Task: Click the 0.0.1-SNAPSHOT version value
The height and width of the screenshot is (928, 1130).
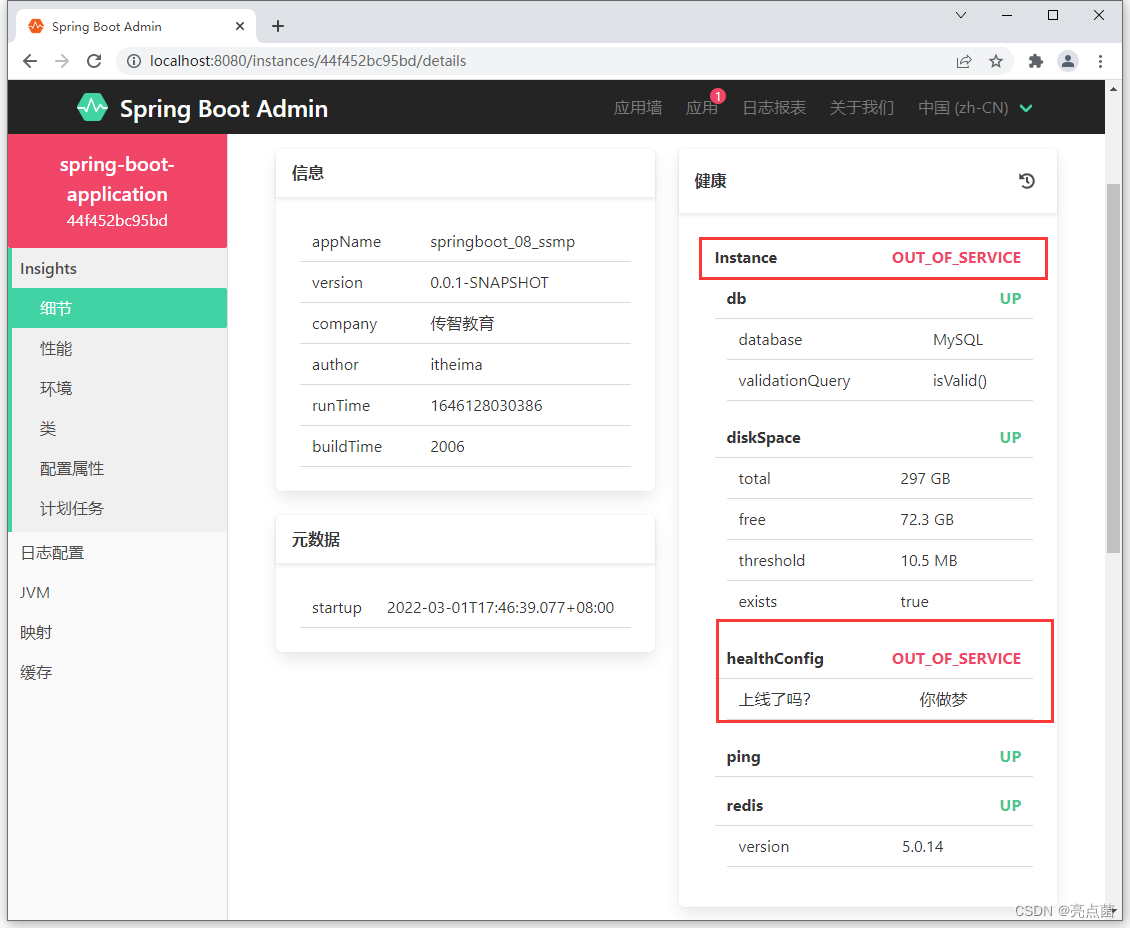Action: pyautogui.click(x=489, y=283)
